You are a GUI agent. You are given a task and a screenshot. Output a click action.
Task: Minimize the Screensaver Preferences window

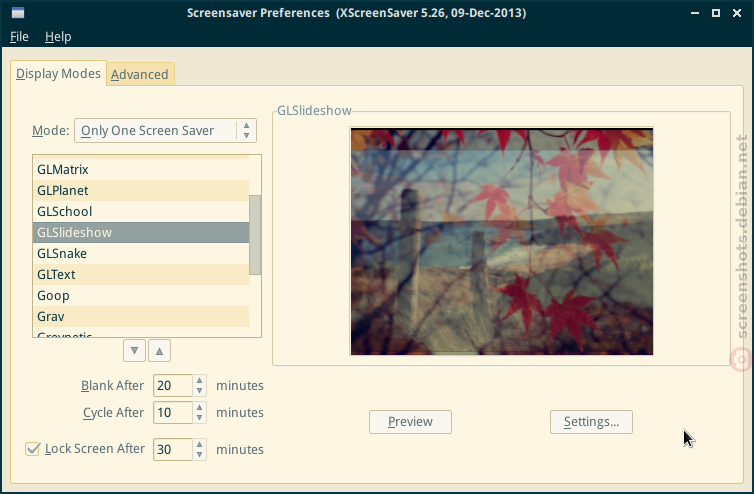[x=695, y=13]
